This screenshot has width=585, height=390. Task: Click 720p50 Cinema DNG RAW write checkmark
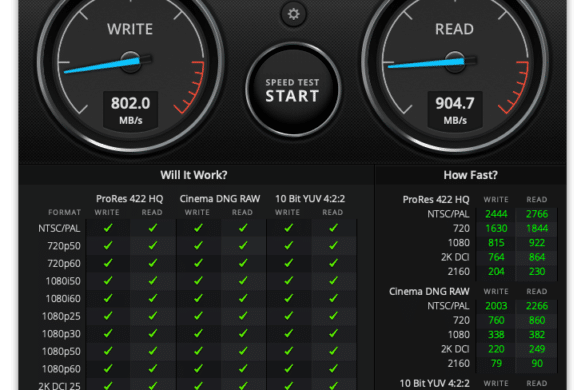coord(198,245)
